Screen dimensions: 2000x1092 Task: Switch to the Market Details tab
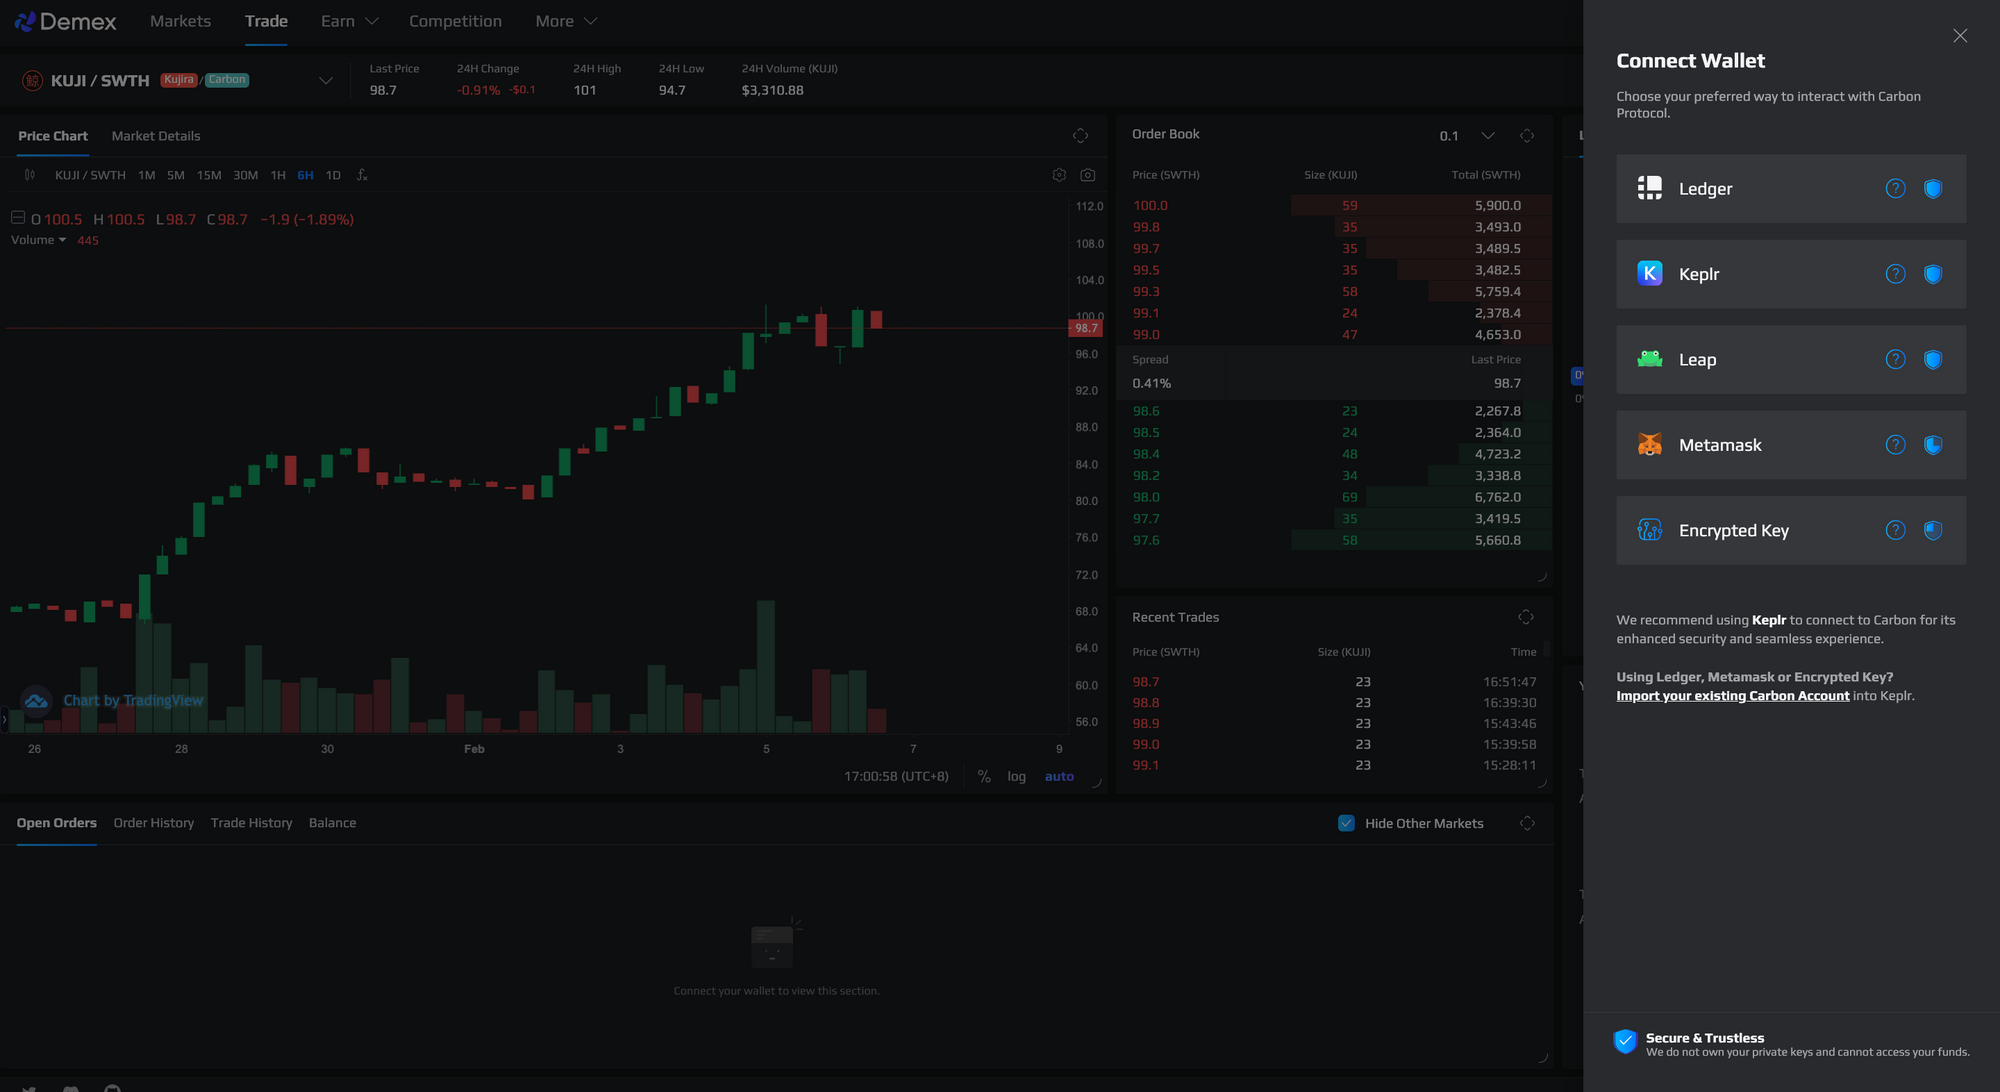(x=156, y=136)
